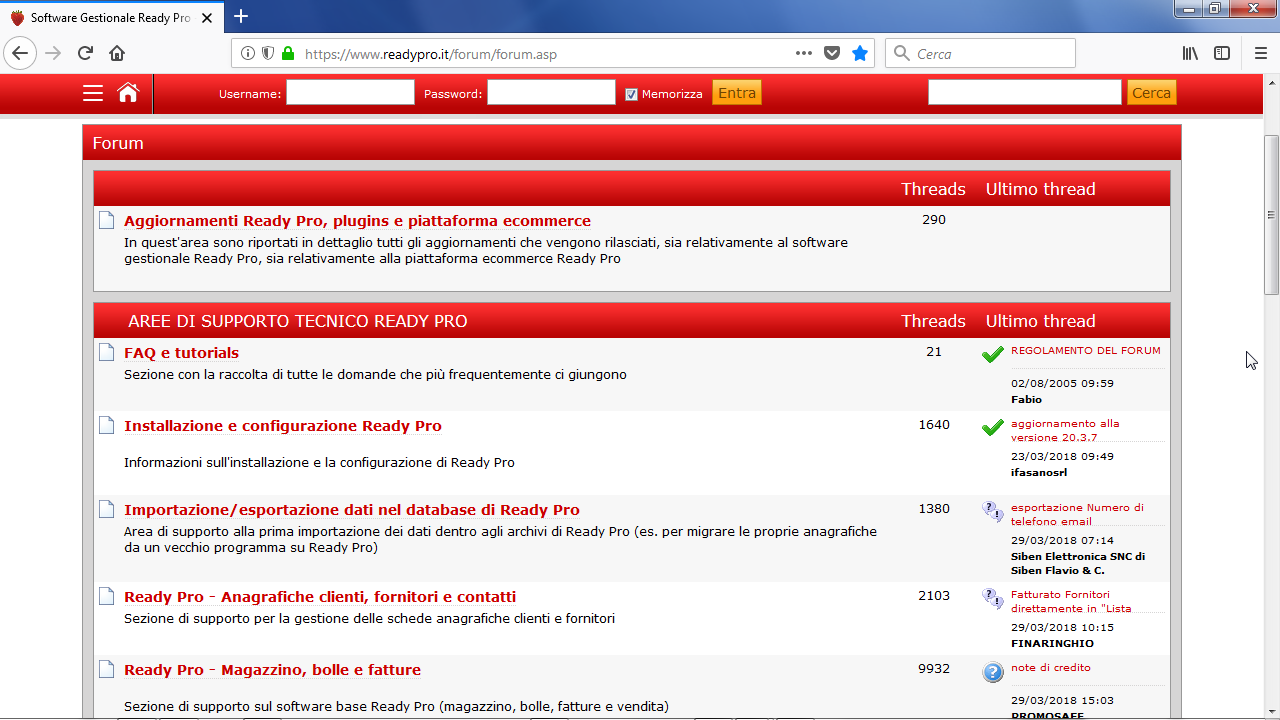
Task: Click username Fabio under REGOLAMENTO thread
Action: tap(1026, 400)
